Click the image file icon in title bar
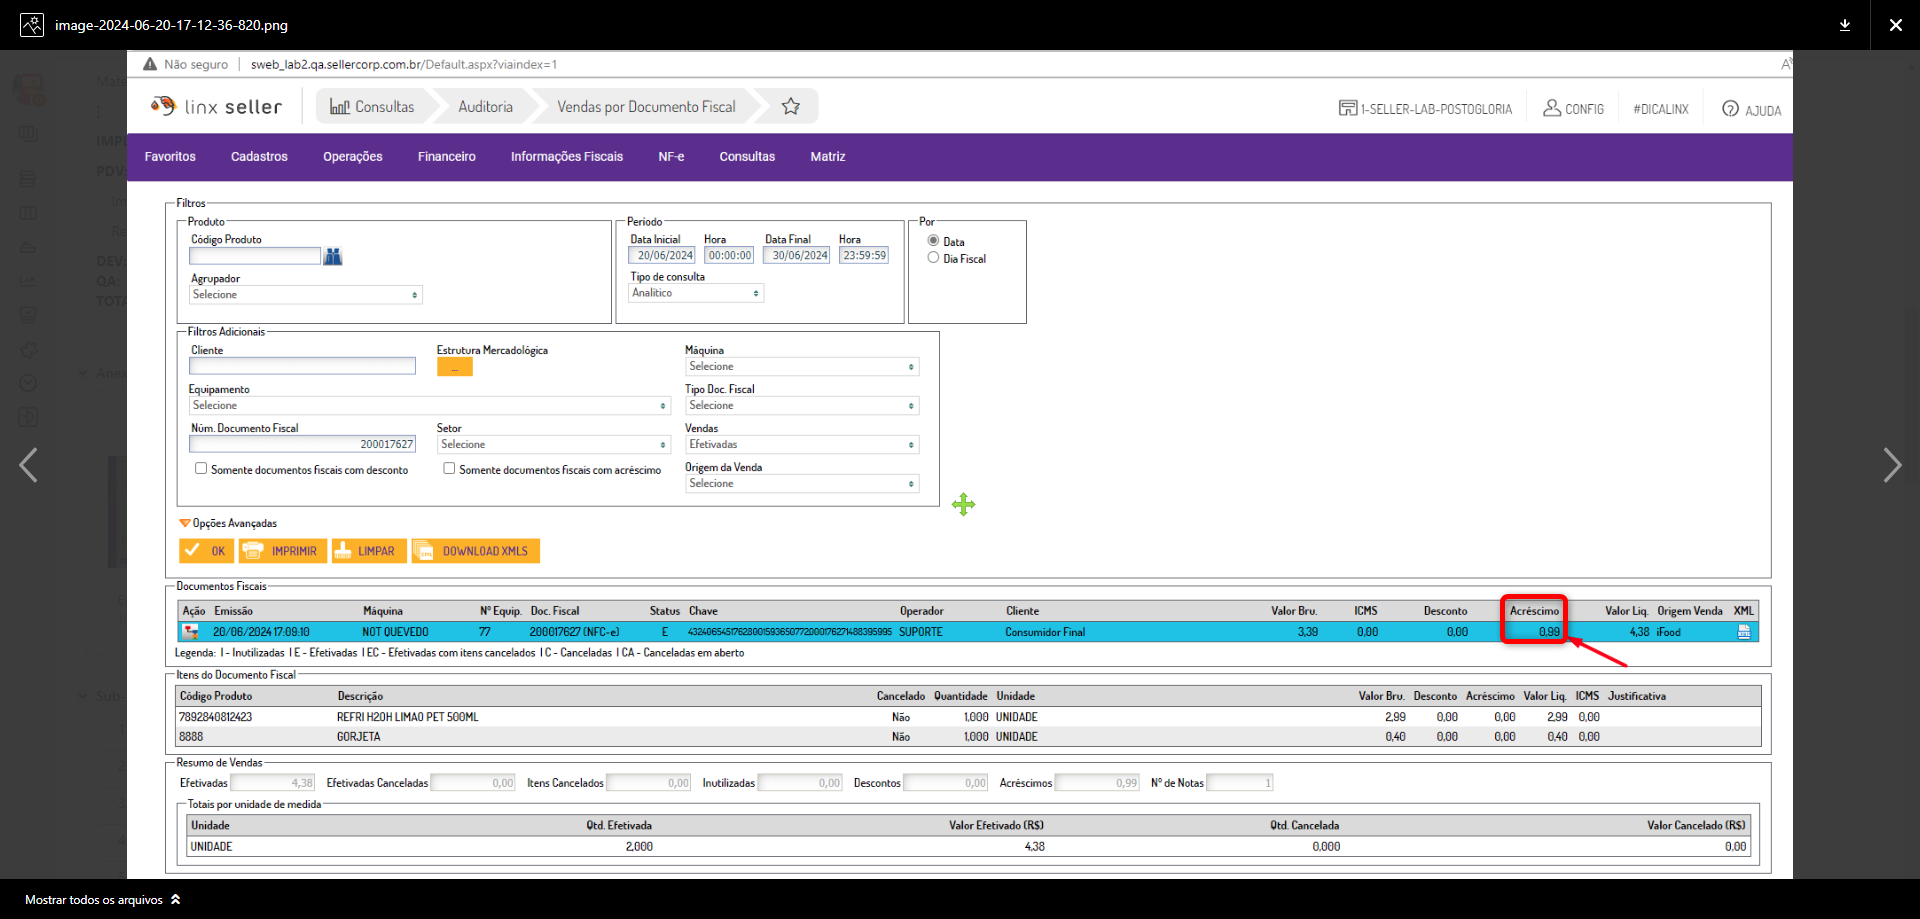 (x=32, y=25)
